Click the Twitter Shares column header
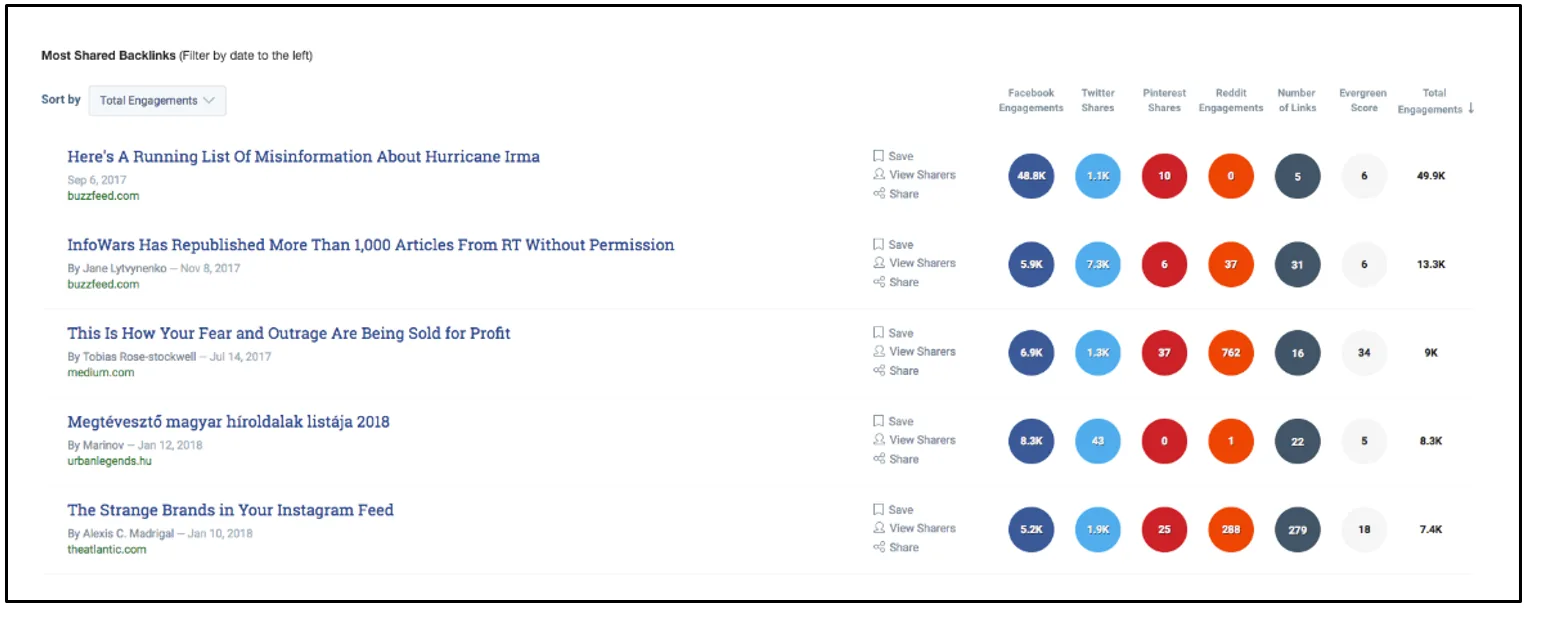Viewport: 1561px width, 639px height. tap(1097, 100)
